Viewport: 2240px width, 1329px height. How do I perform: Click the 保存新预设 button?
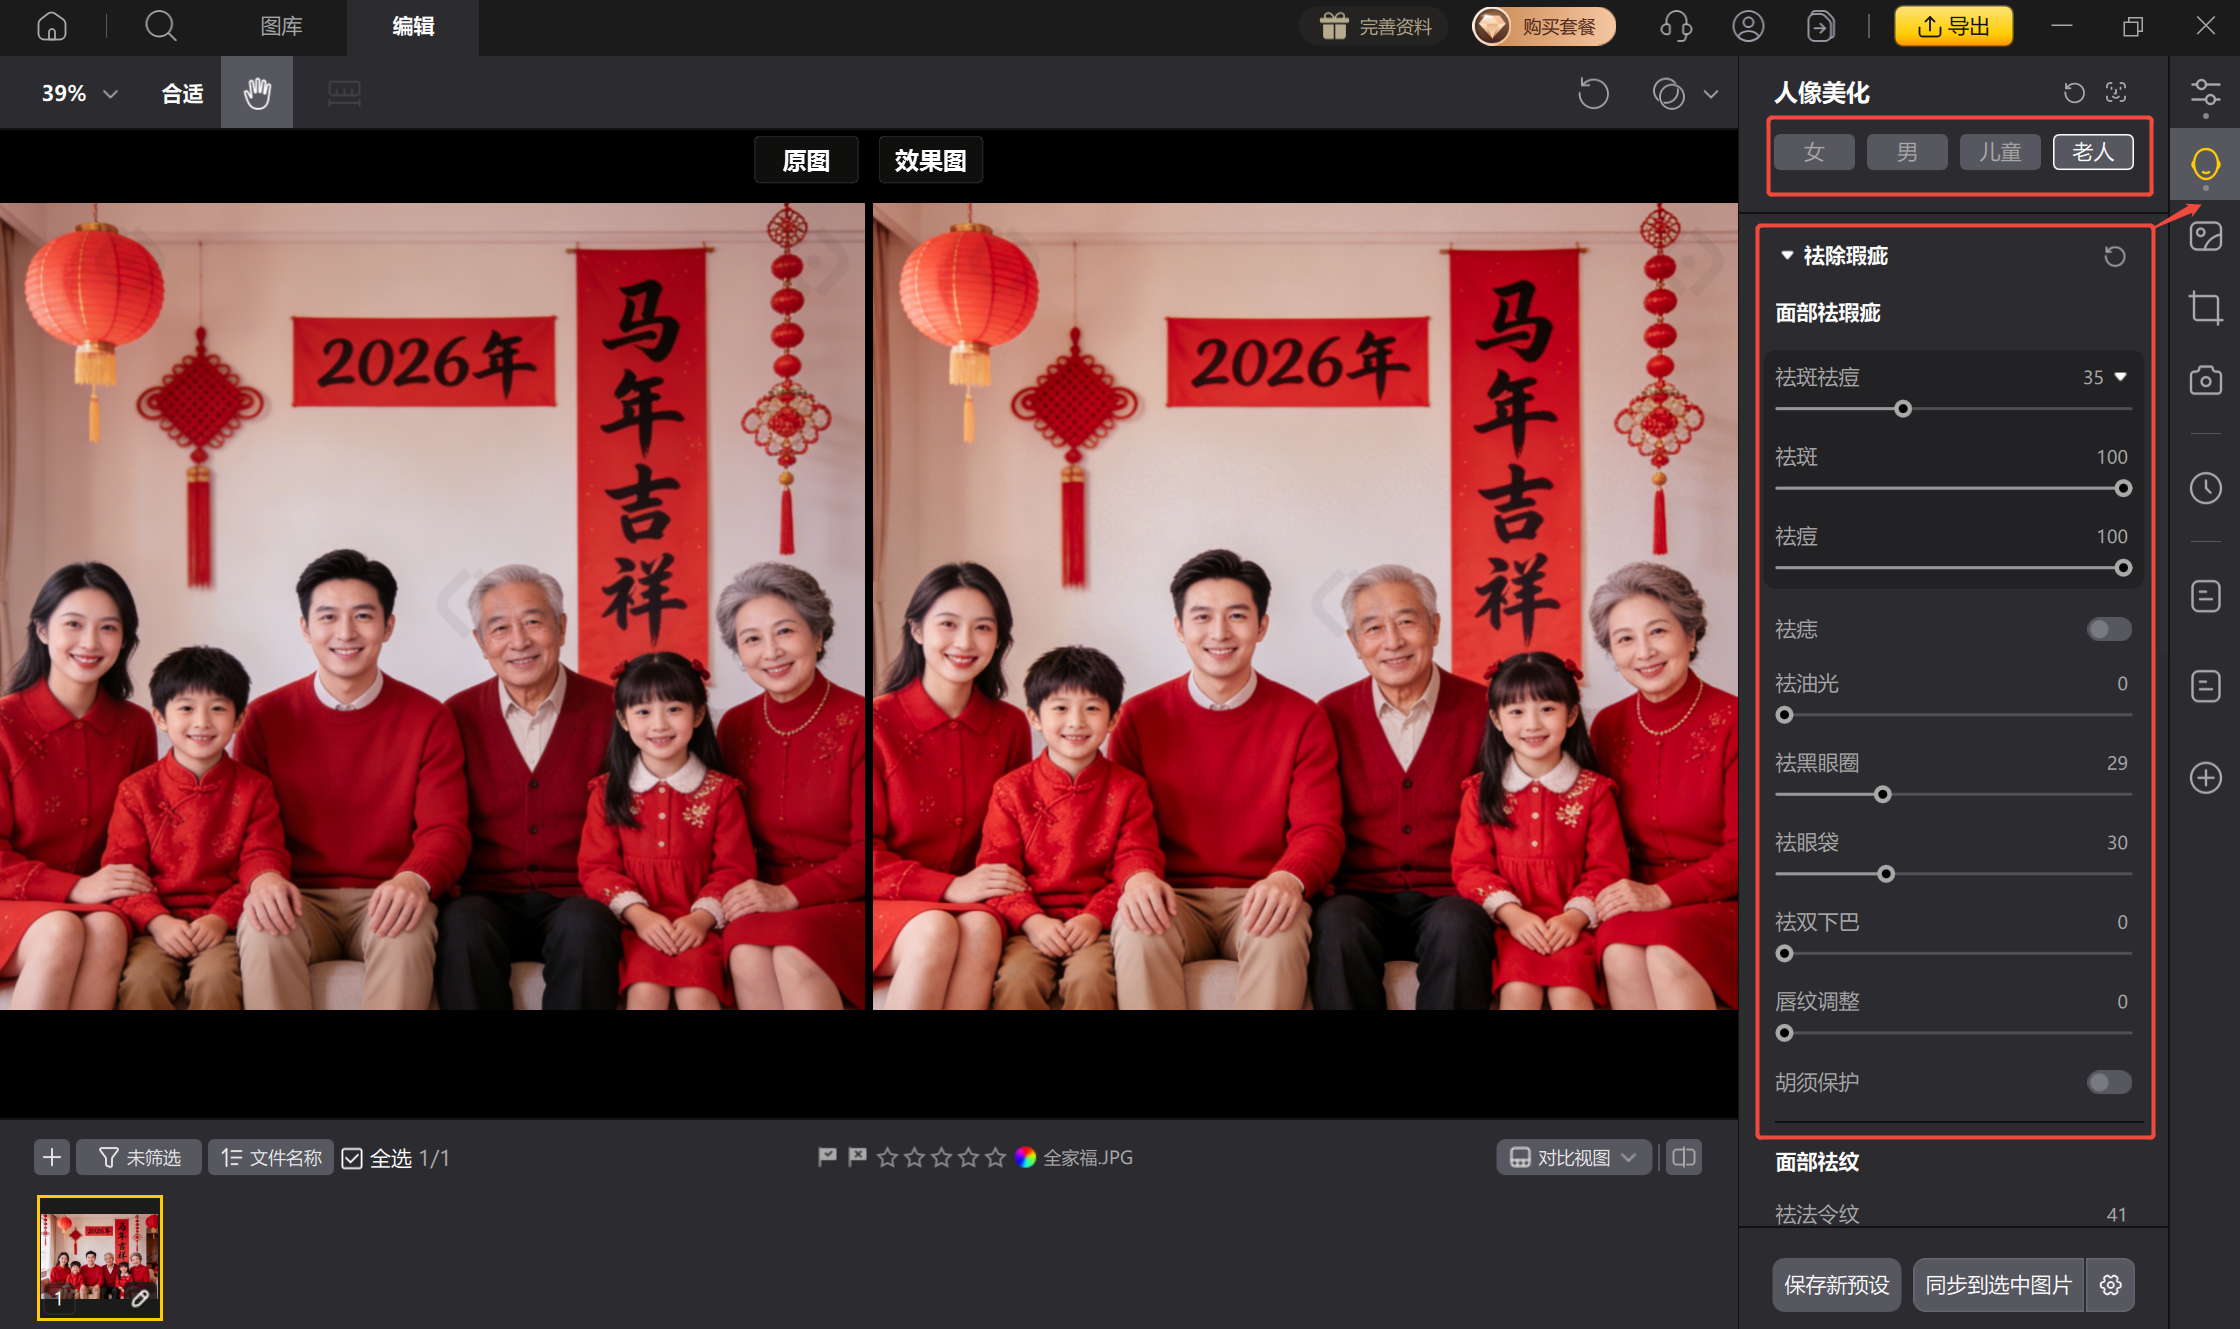[x=1836, y=1285]
